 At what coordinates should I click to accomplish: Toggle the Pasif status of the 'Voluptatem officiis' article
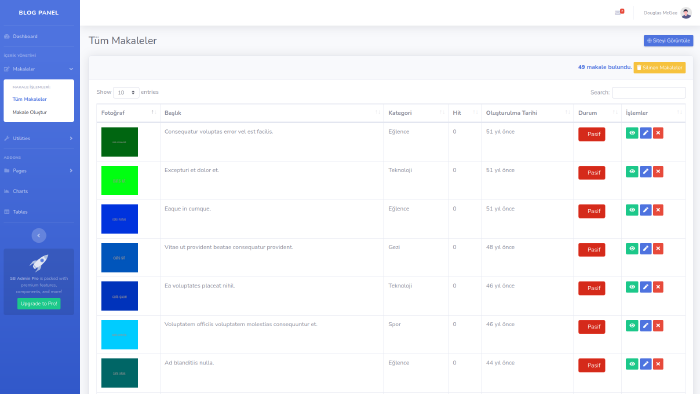click(x=592, y=327)
